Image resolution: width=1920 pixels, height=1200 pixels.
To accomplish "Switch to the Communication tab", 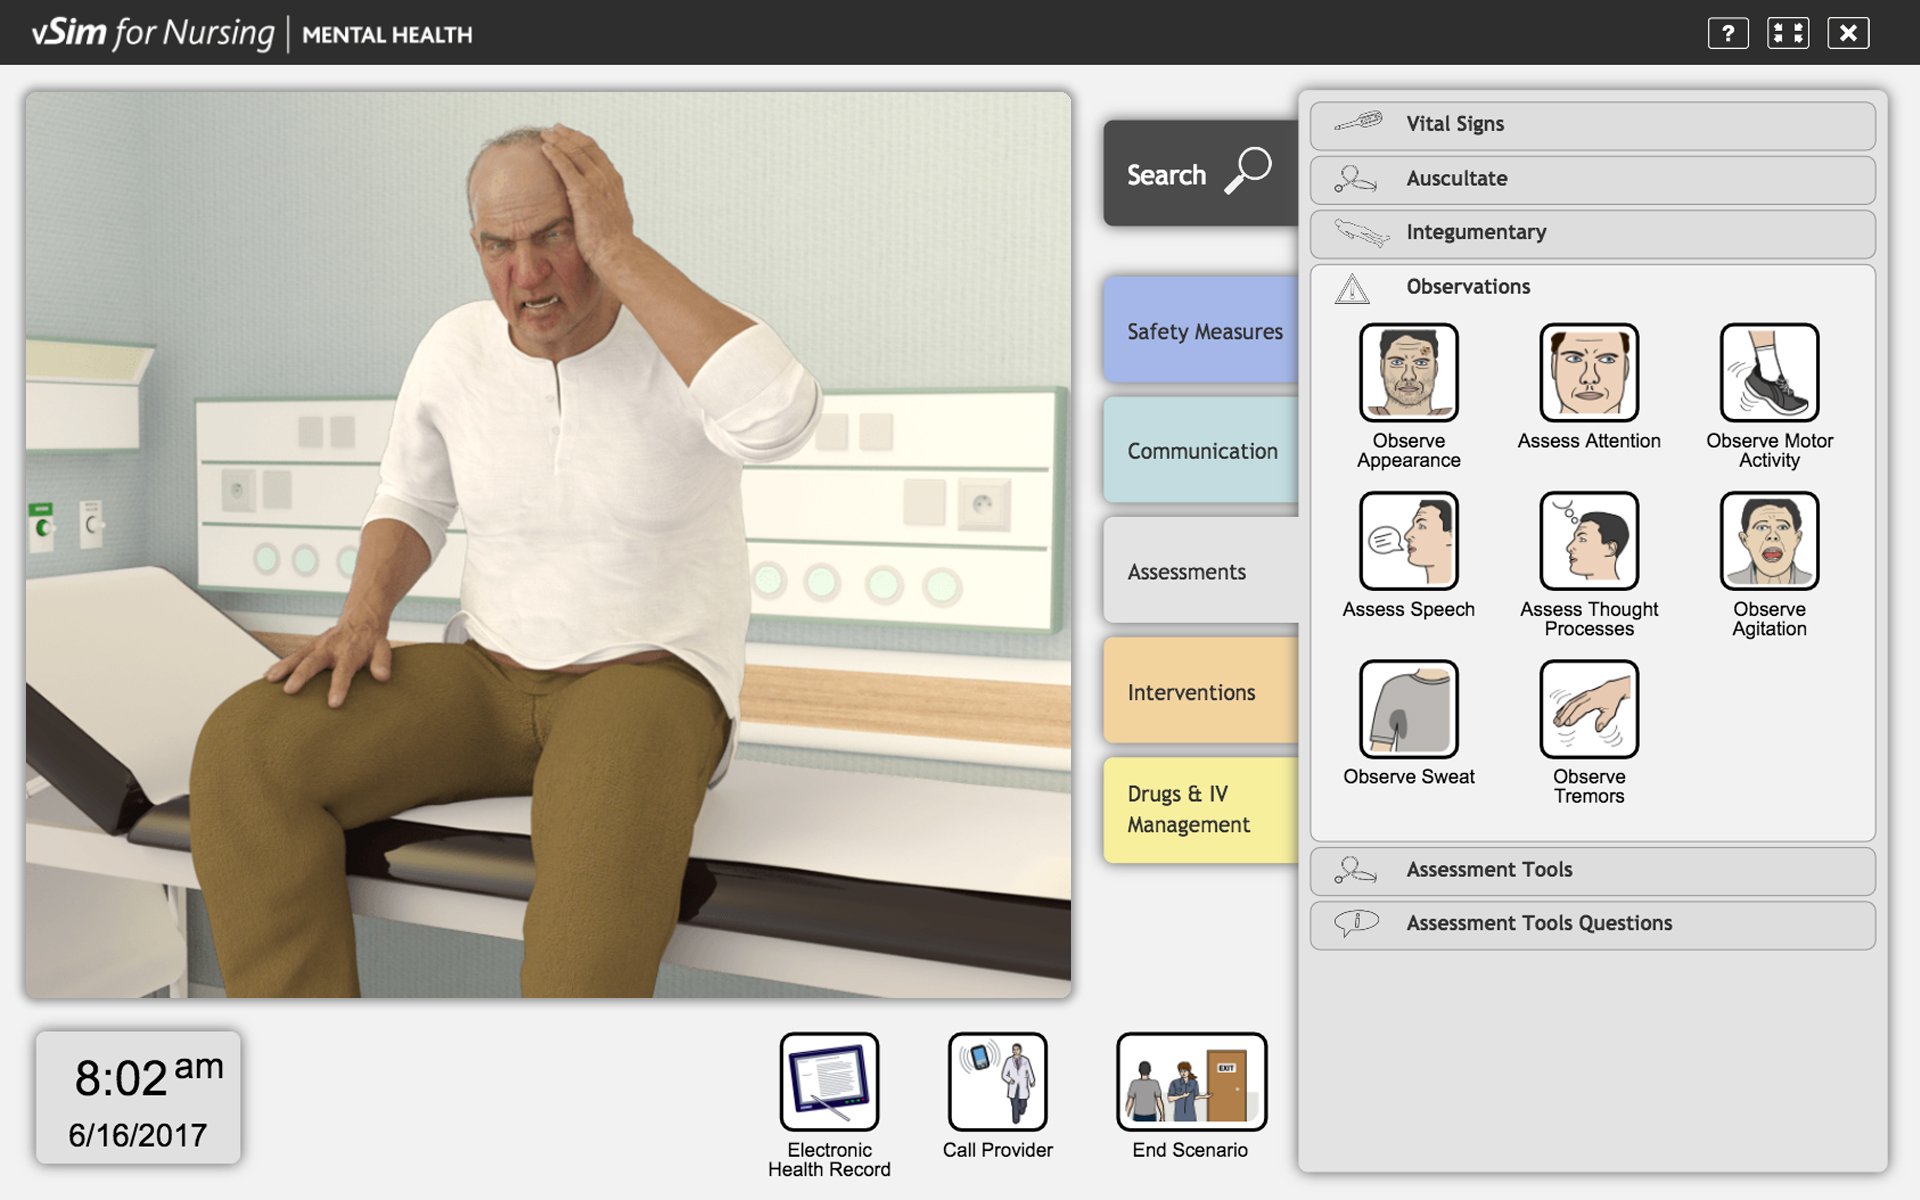I will [1202, 451].
